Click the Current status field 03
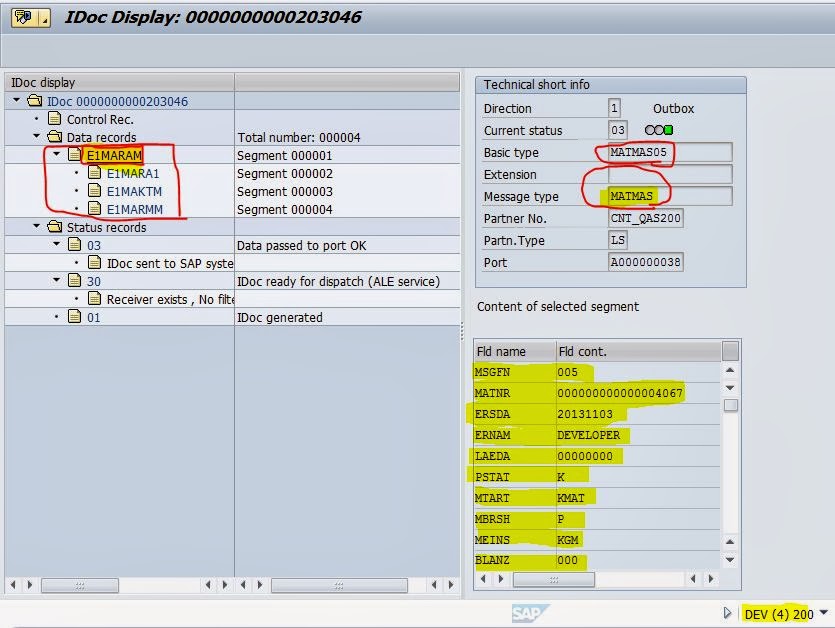Screen dimensions: 835x628 click(x=618, y=130)
